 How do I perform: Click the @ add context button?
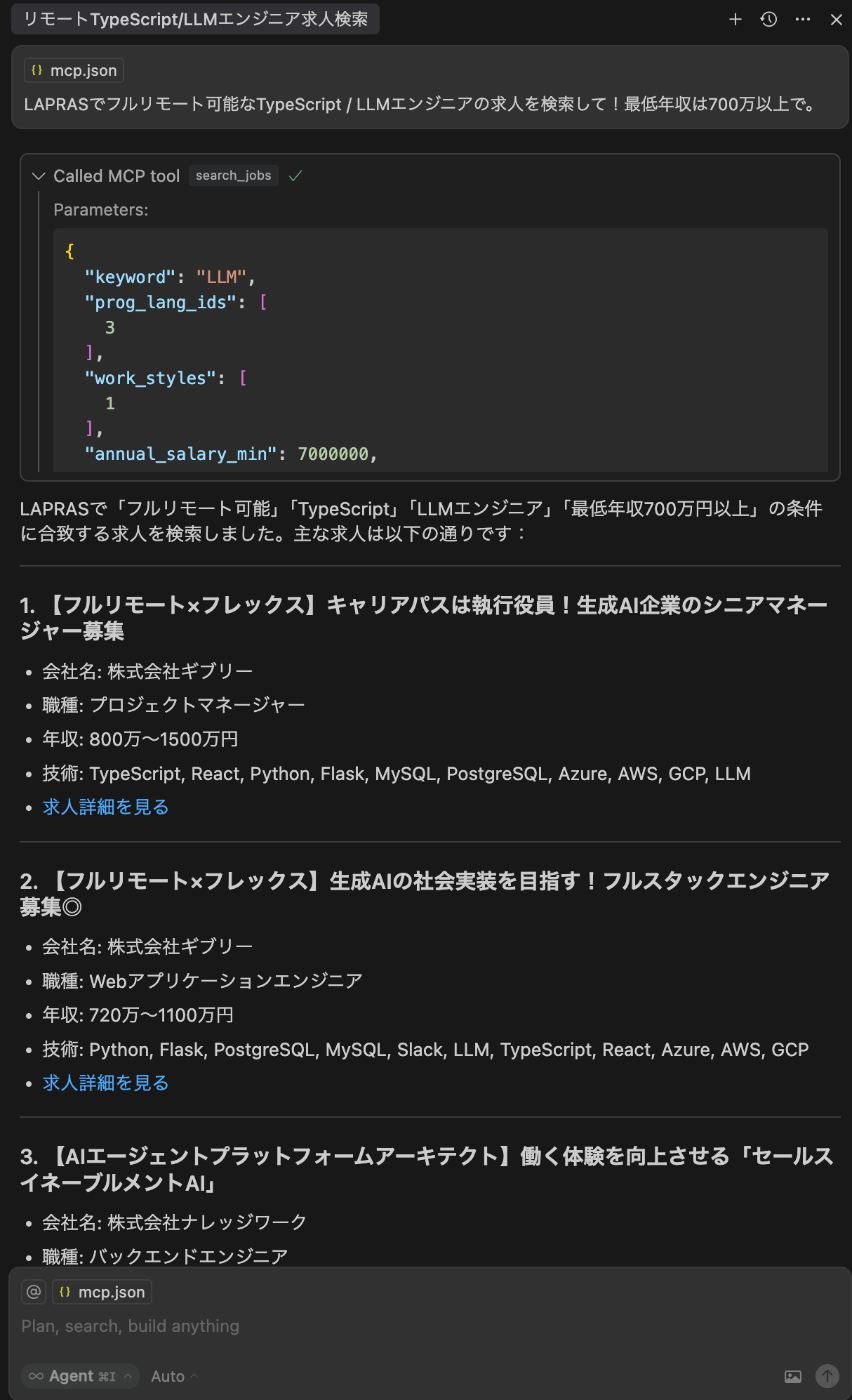[34, 1292]
